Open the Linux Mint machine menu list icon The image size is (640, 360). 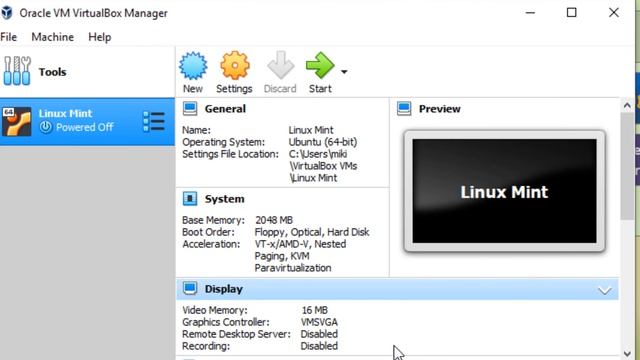[154, 122]
